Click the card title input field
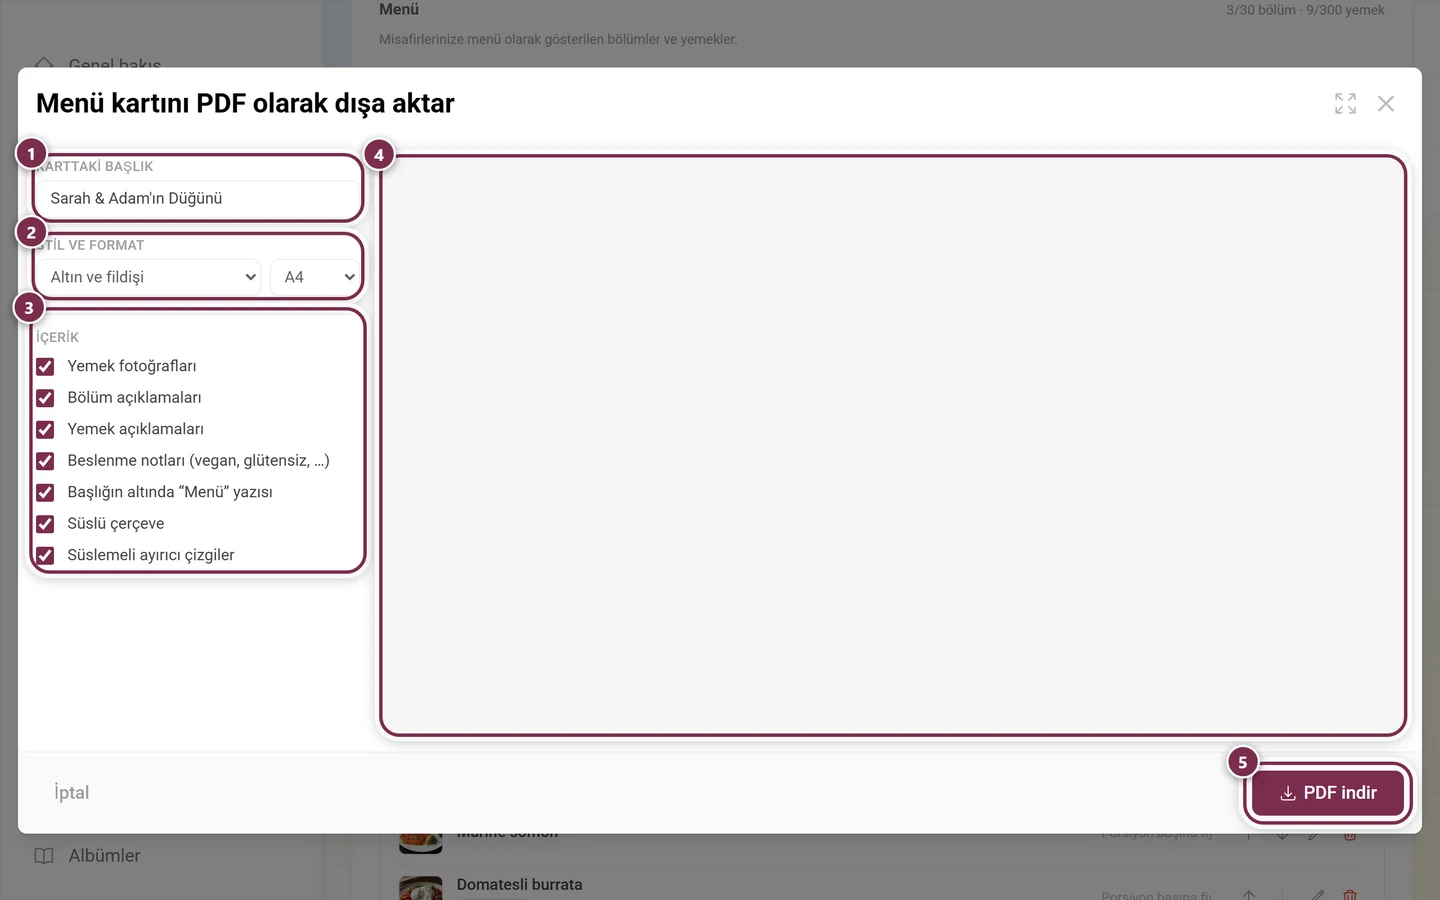 click(197, 198)
